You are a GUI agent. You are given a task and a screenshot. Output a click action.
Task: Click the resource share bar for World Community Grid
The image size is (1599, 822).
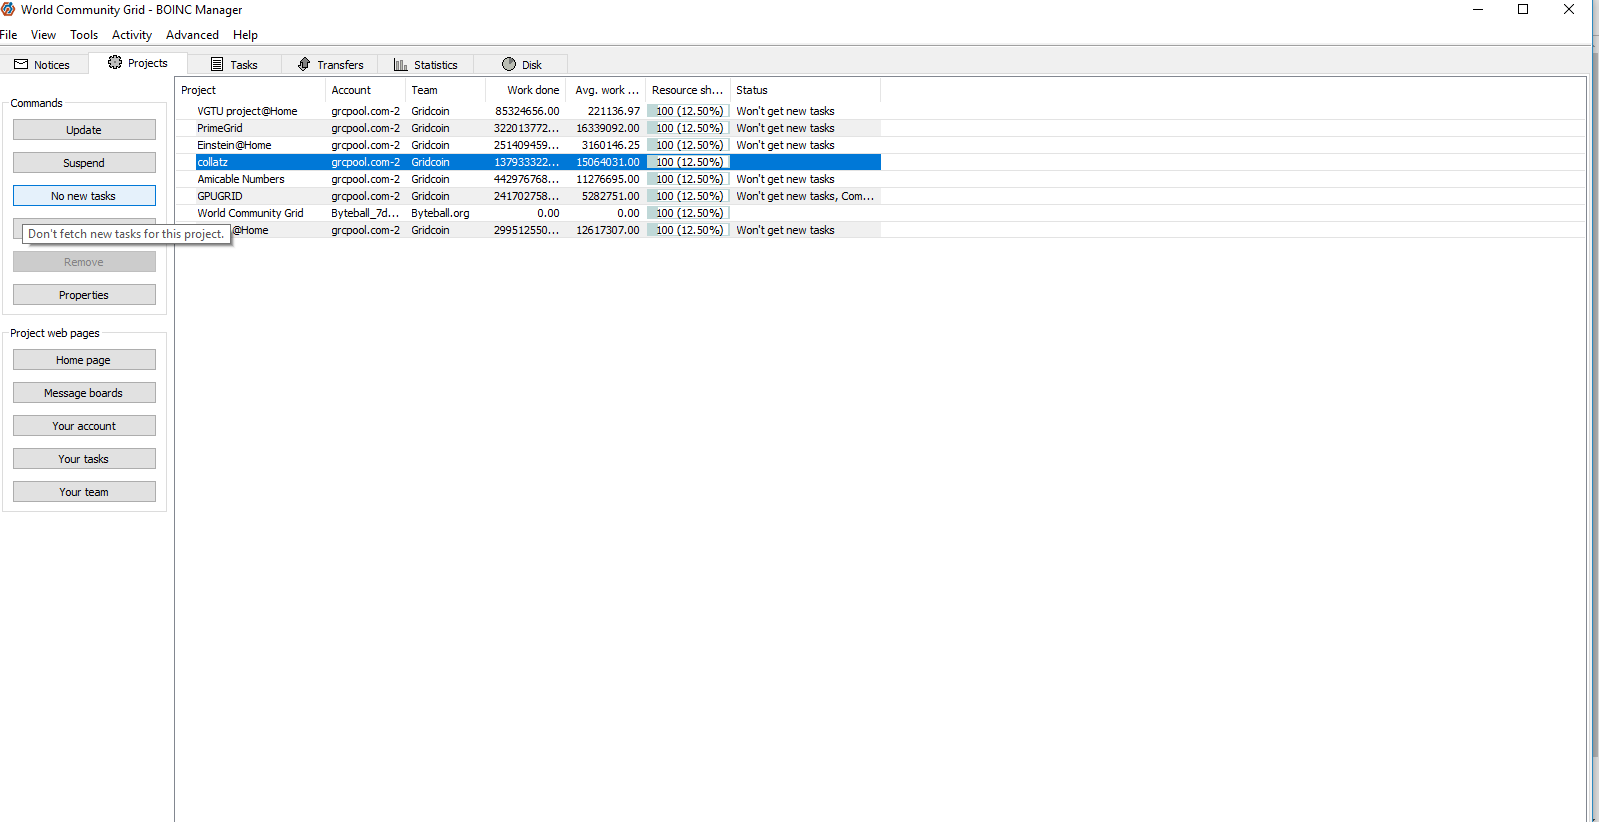(x=688, y=213)
